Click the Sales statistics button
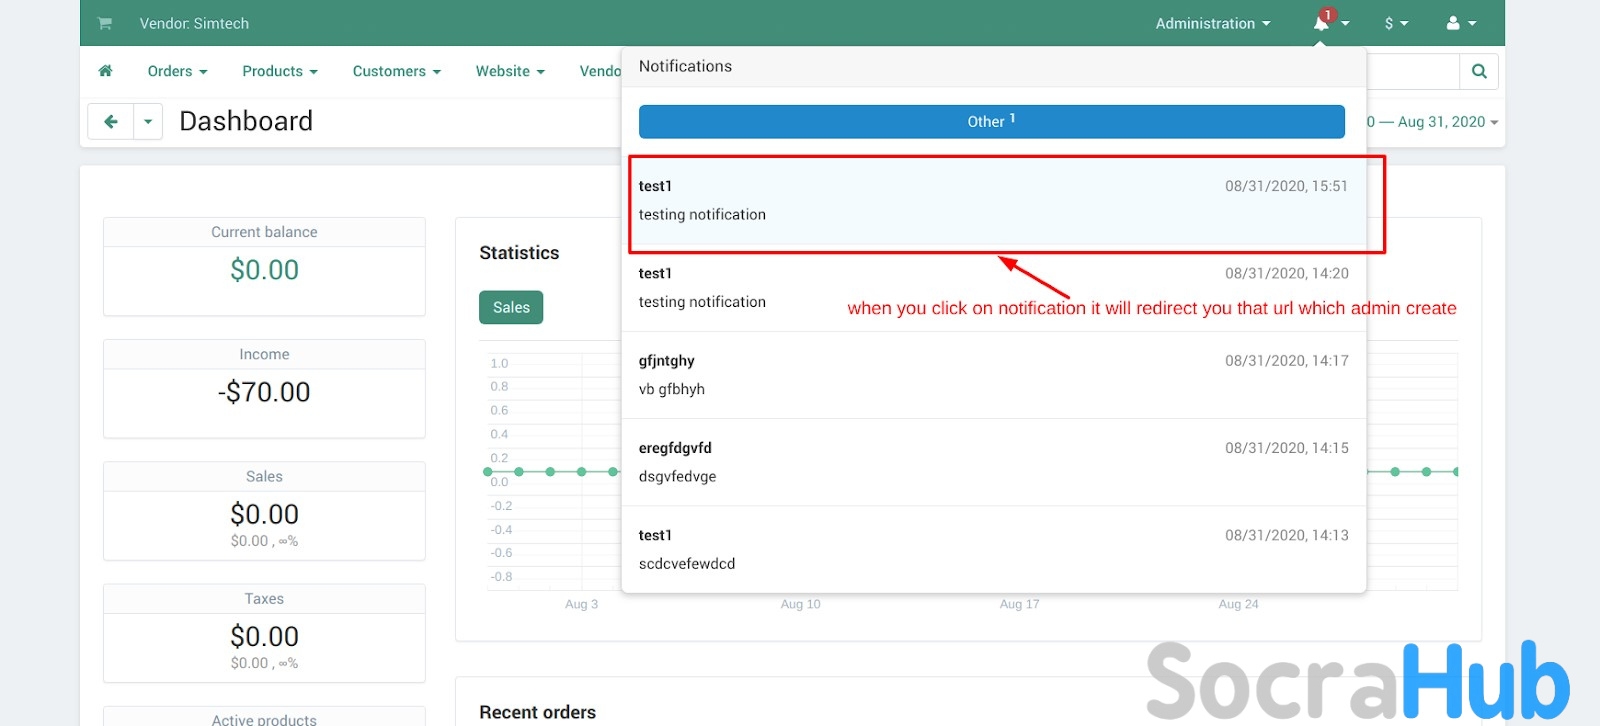 coord(511,307)
